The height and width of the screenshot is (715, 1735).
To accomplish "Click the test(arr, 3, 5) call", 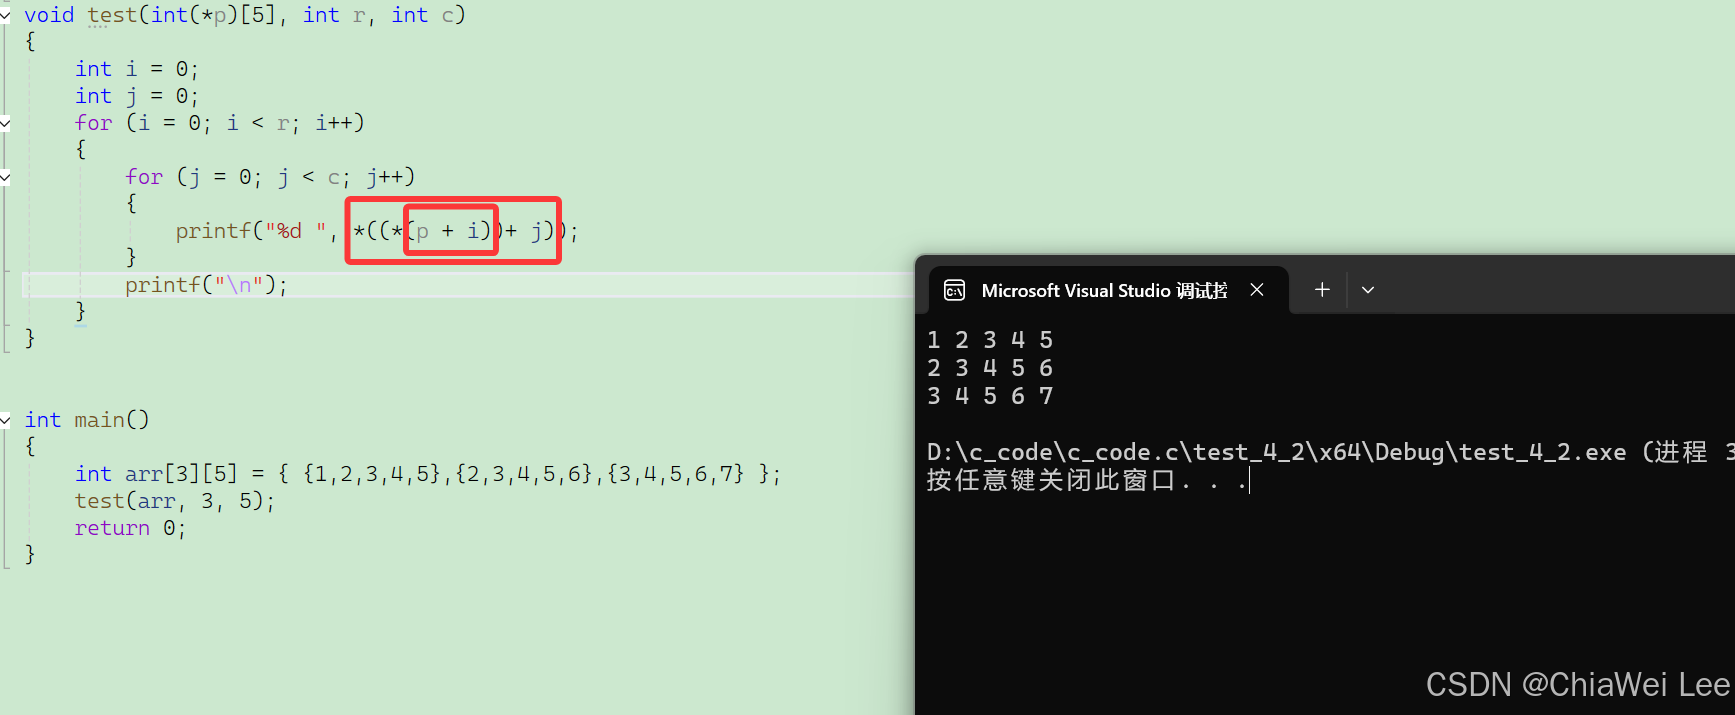I will click(x=174, y=501).
